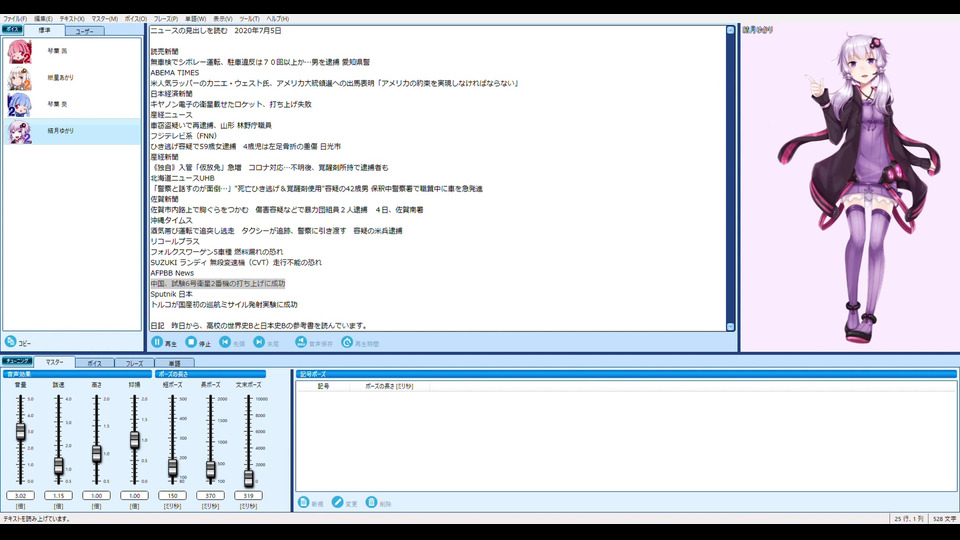Open the 表示(V) menu
The image size is (960, 540).
click(x=222, y=19)
